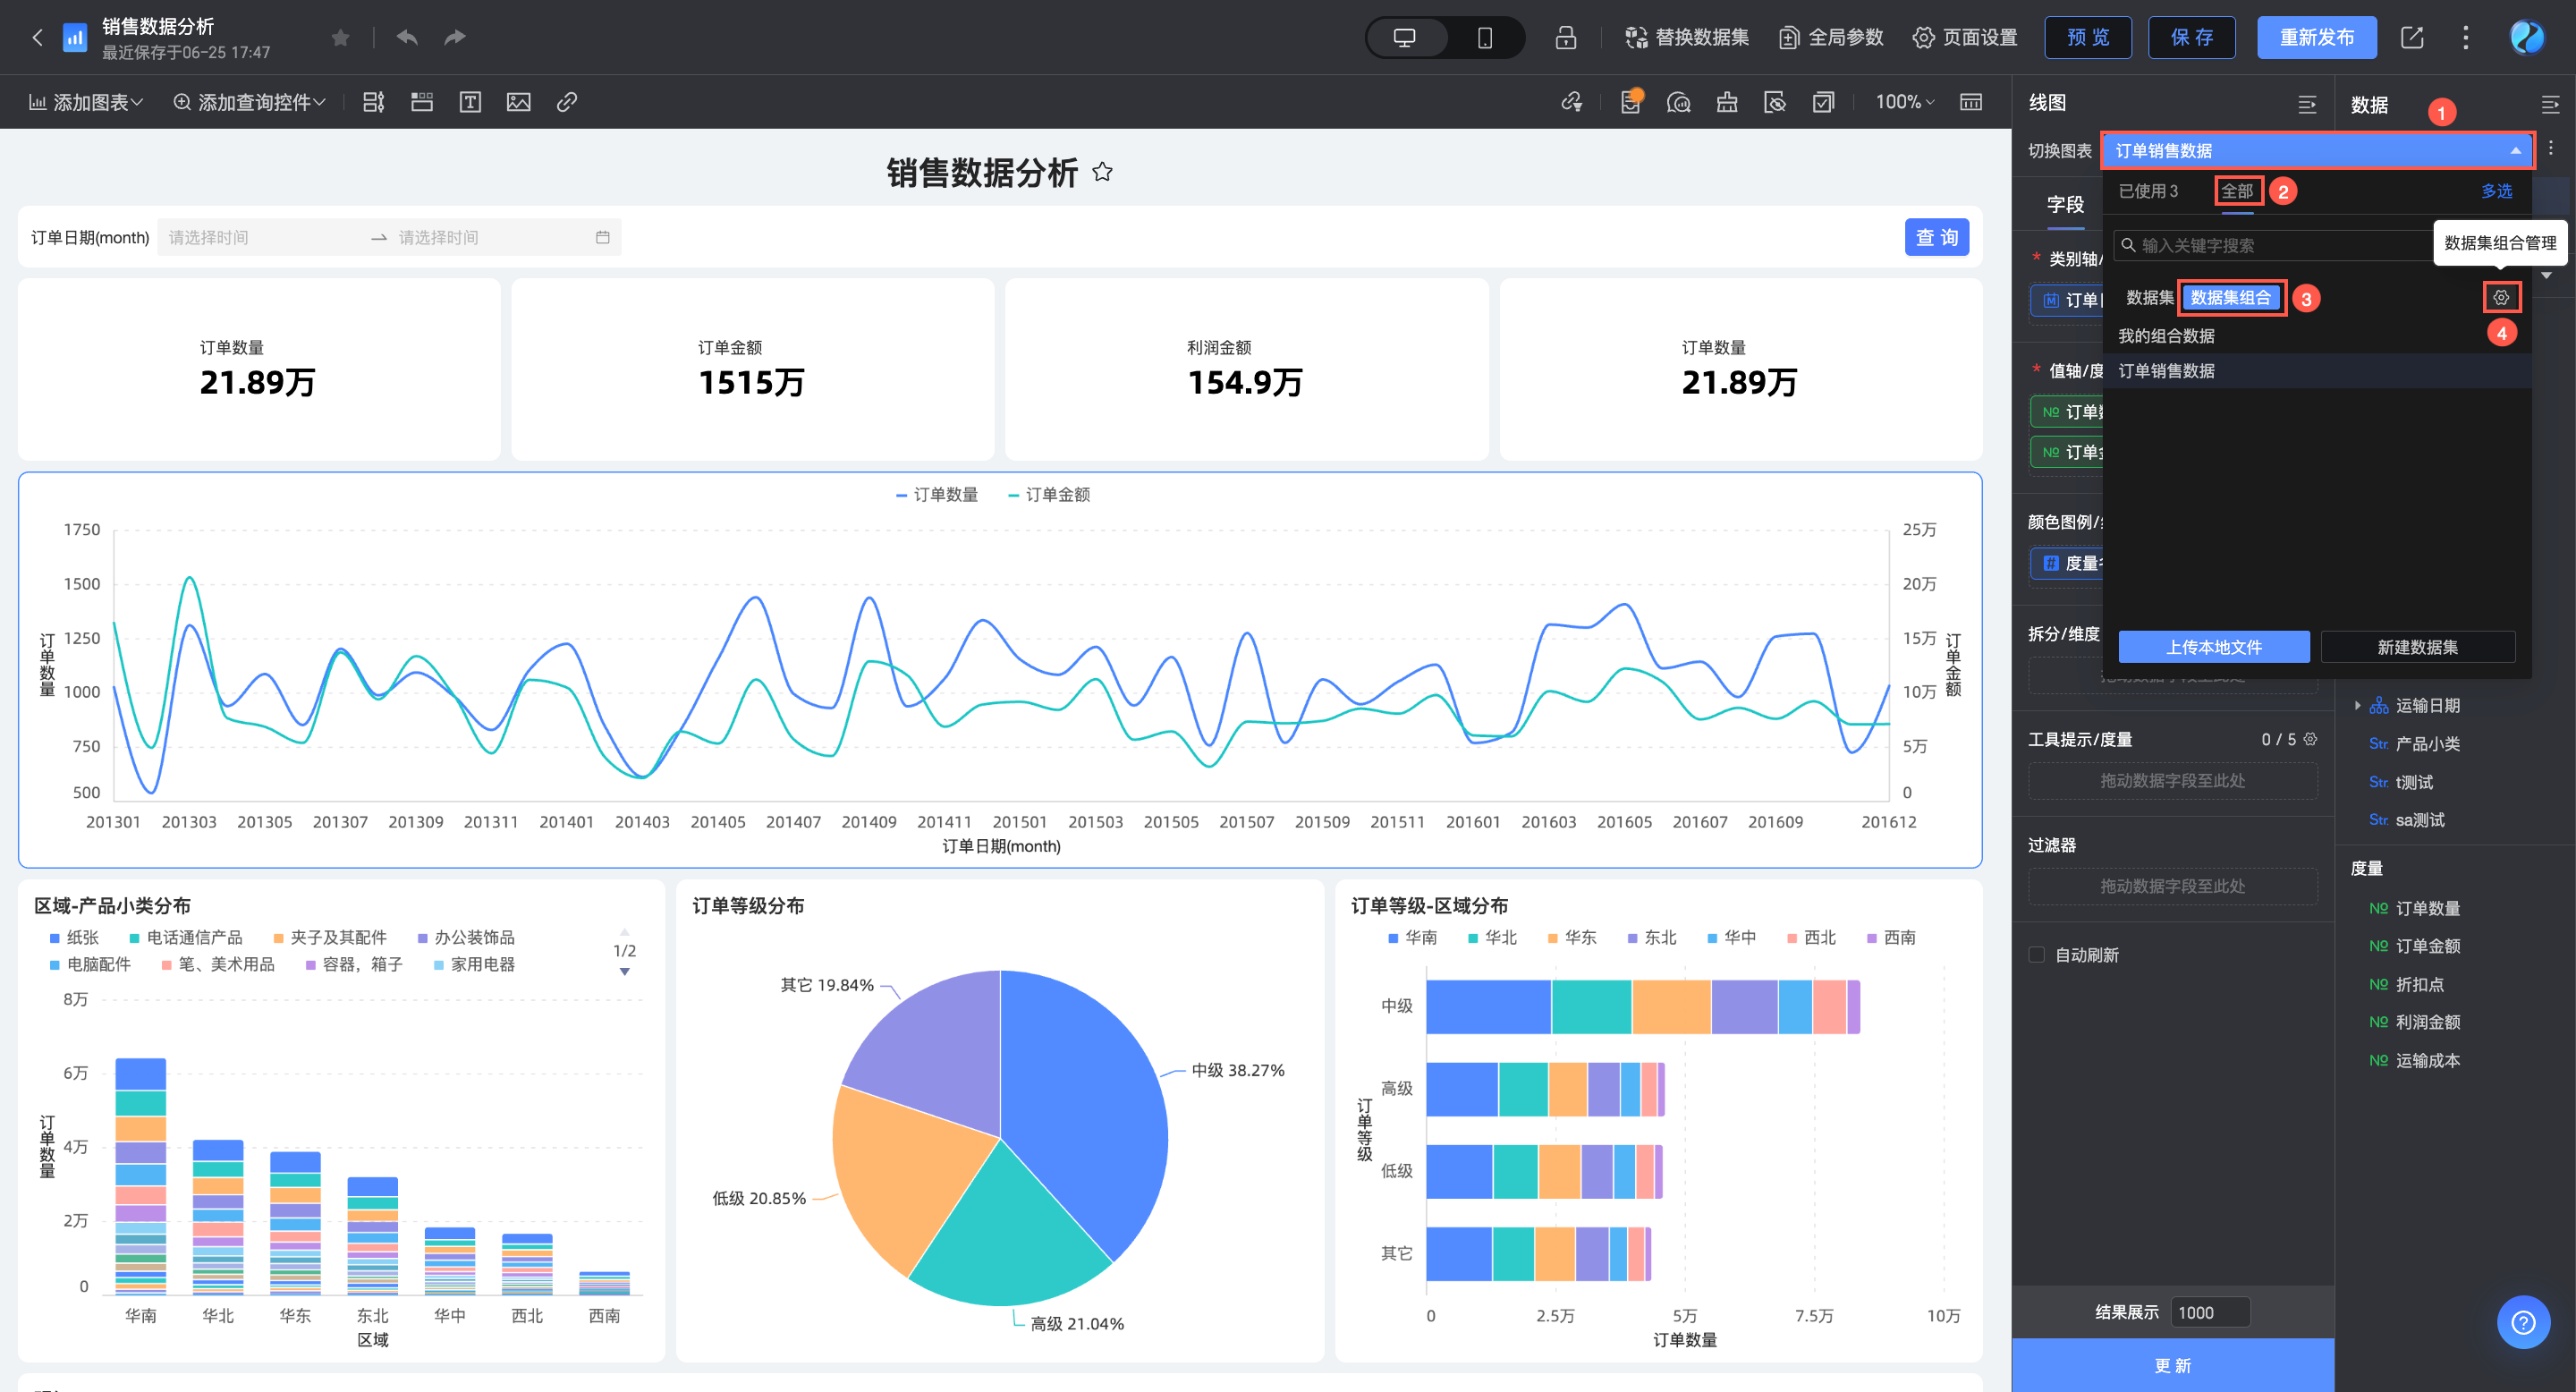
Task: Click the 重新发布 button
Action: 2316,37
